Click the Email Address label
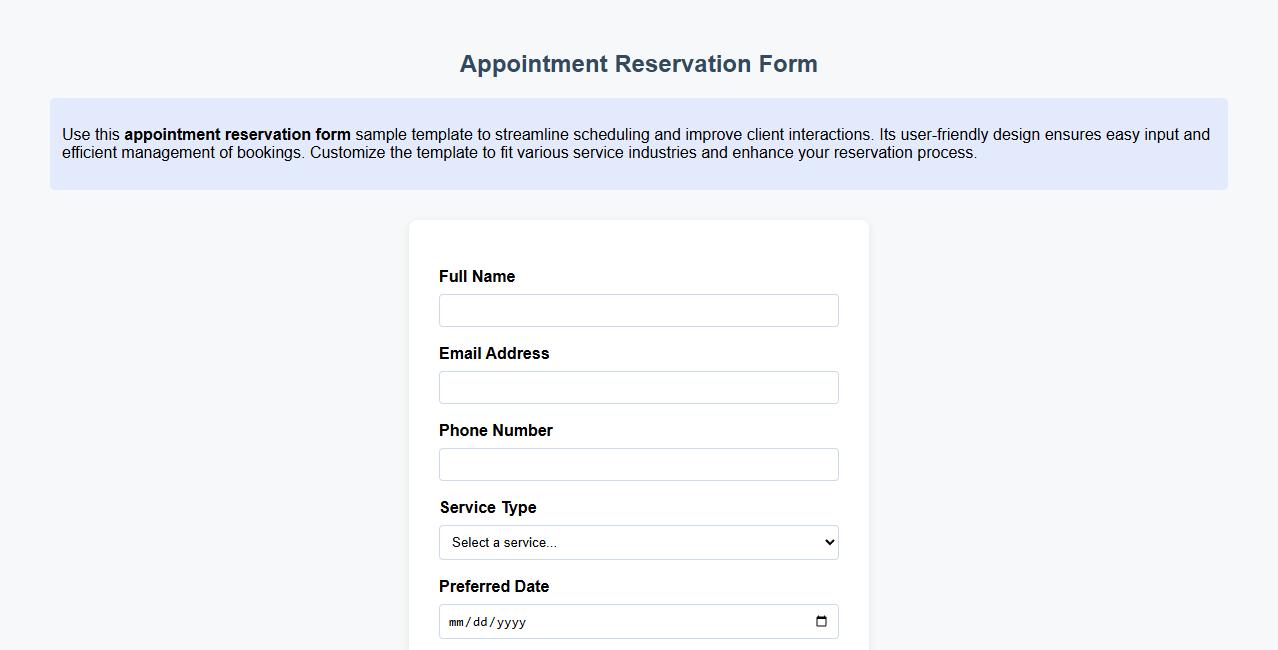The width and height of the screenshot is (1278, 650). pos(493,353)
